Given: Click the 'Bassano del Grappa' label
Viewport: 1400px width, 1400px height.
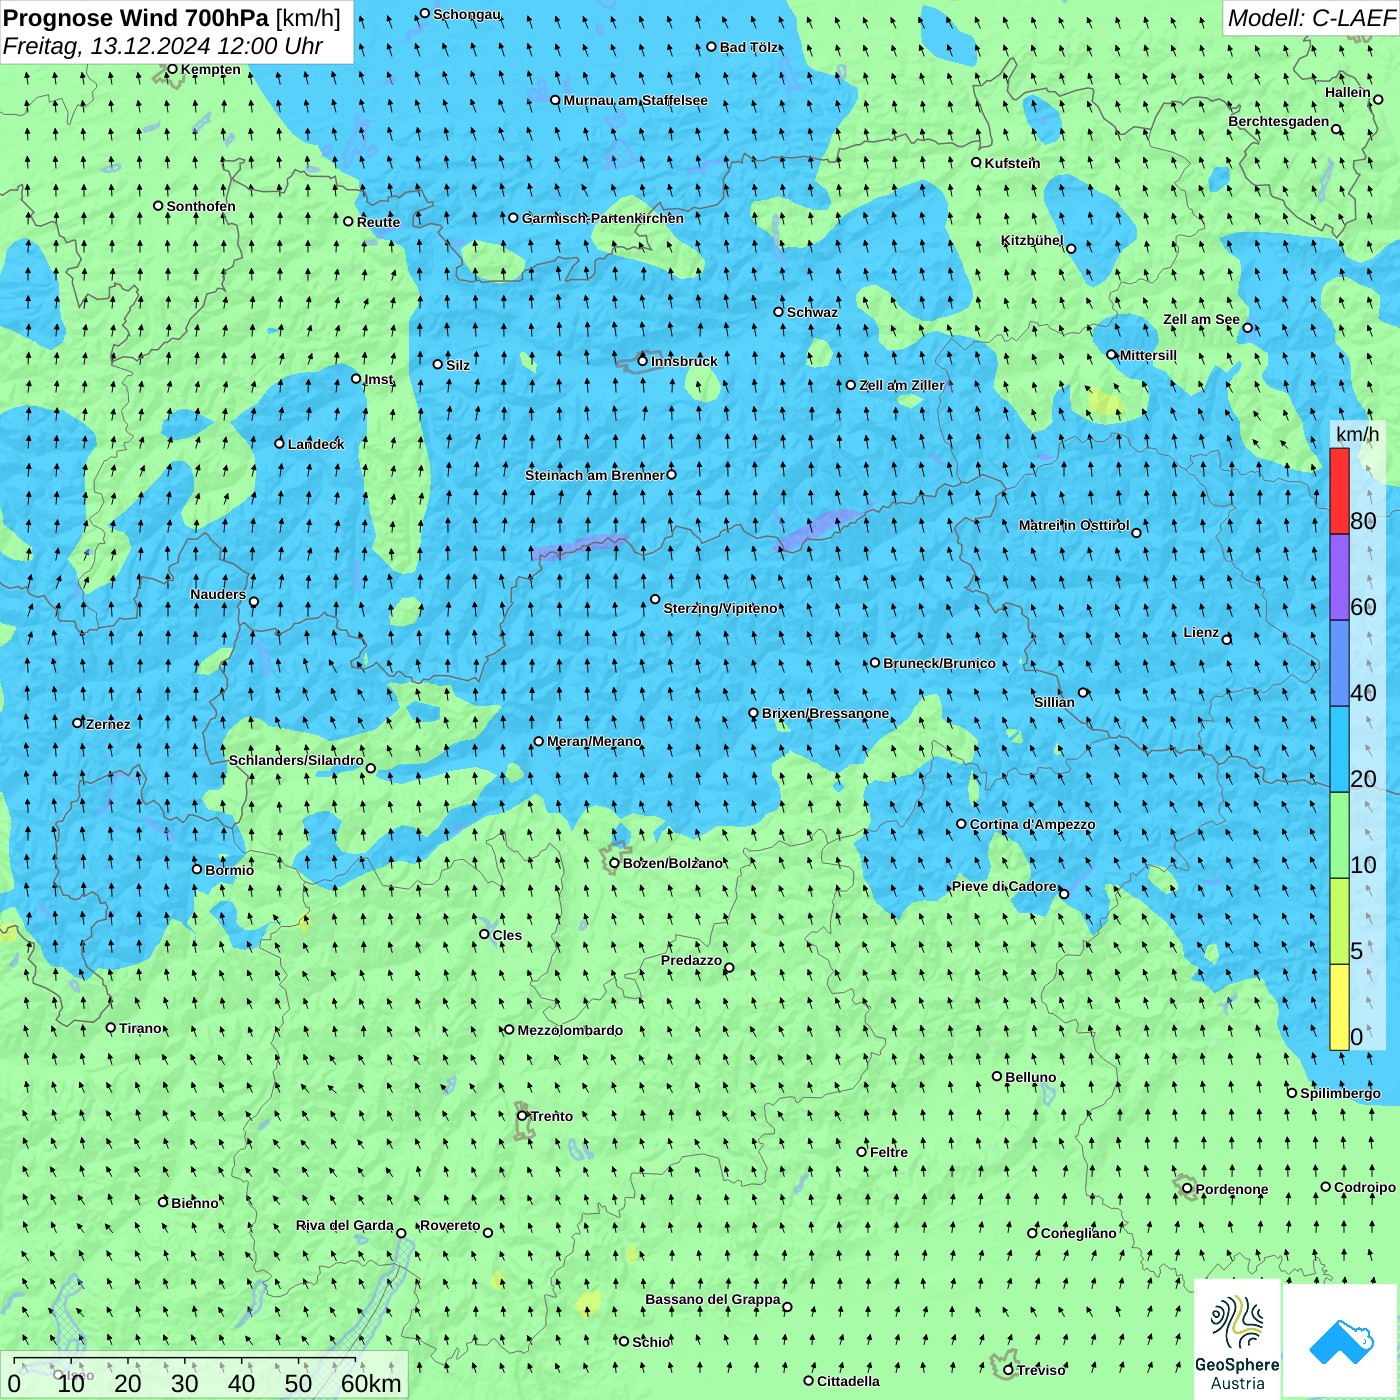Looking at the screenshot, I should (712, 1299).
